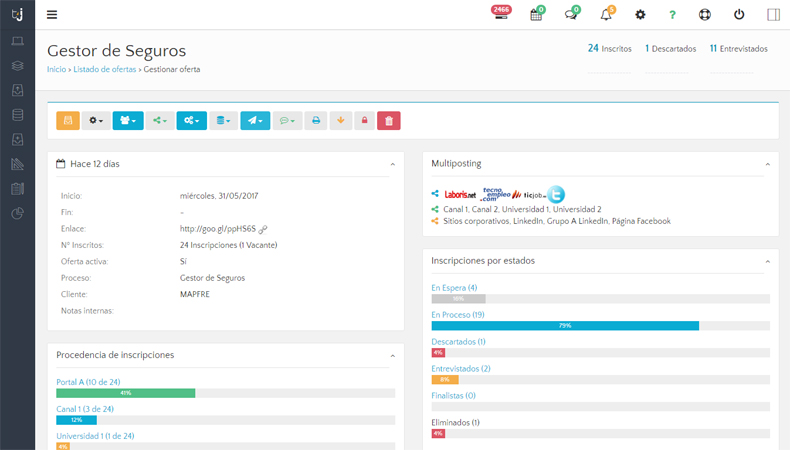Click the red 2466 counter badge icon
790x450 pixels.
pos(501,13)
